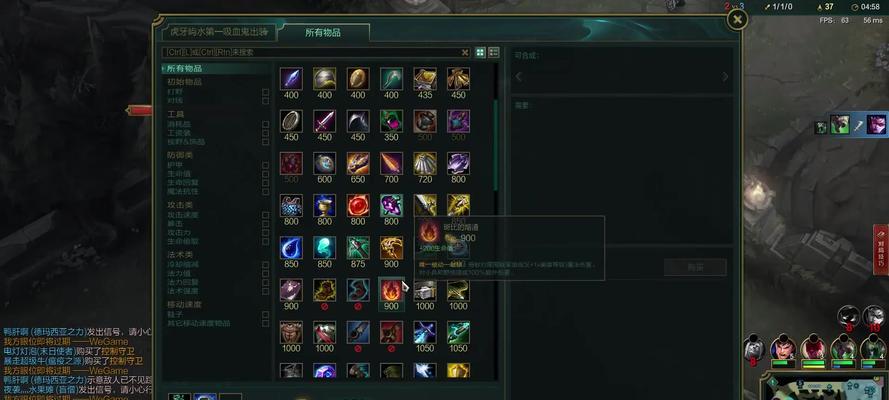Select the flame item priced 900
This screenshot has height=400, width=889.
(391, 290)
